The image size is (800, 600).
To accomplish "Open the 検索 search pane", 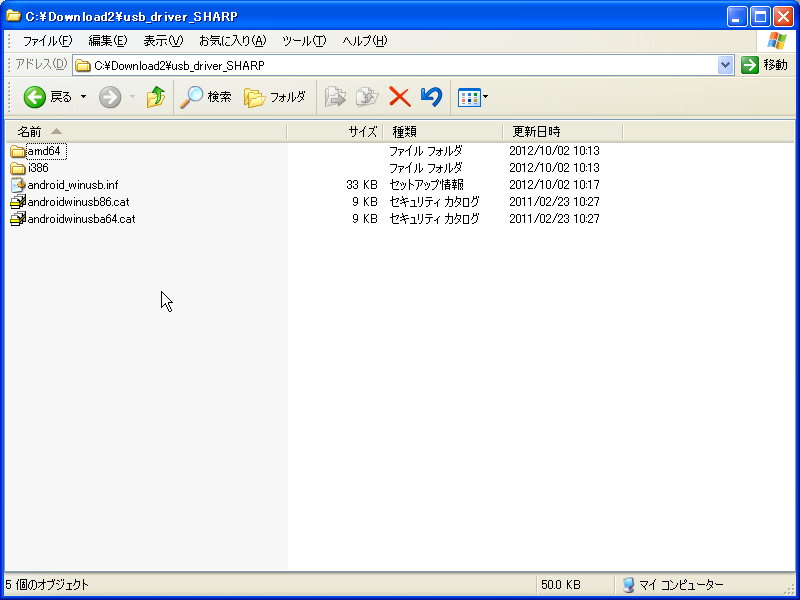I will [x=206, y=97].
